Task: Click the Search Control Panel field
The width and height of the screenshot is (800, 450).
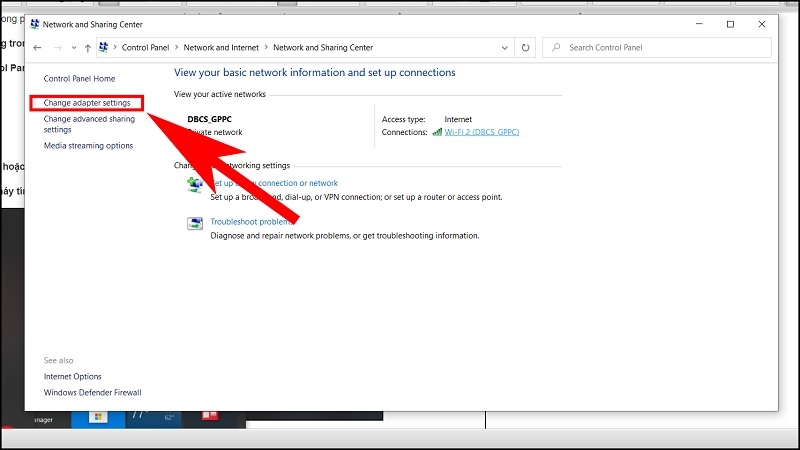Action: pos(657,47)
